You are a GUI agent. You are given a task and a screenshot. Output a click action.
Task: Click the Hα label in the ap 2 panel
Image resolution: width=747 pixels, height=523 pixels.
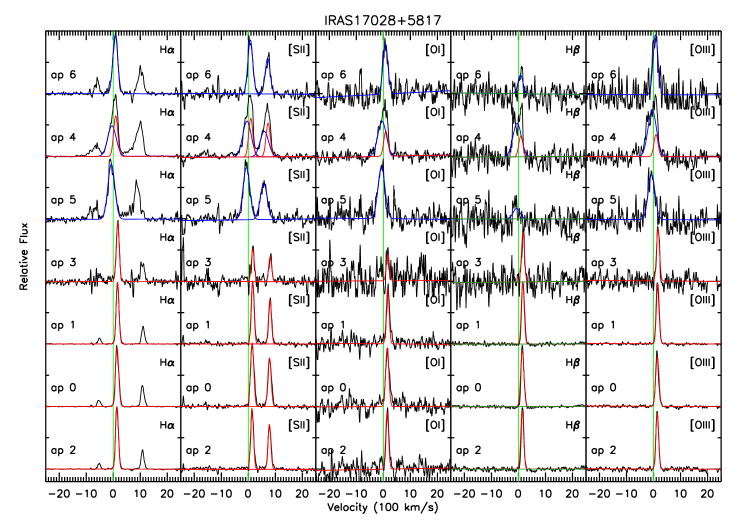coord(167,425)
